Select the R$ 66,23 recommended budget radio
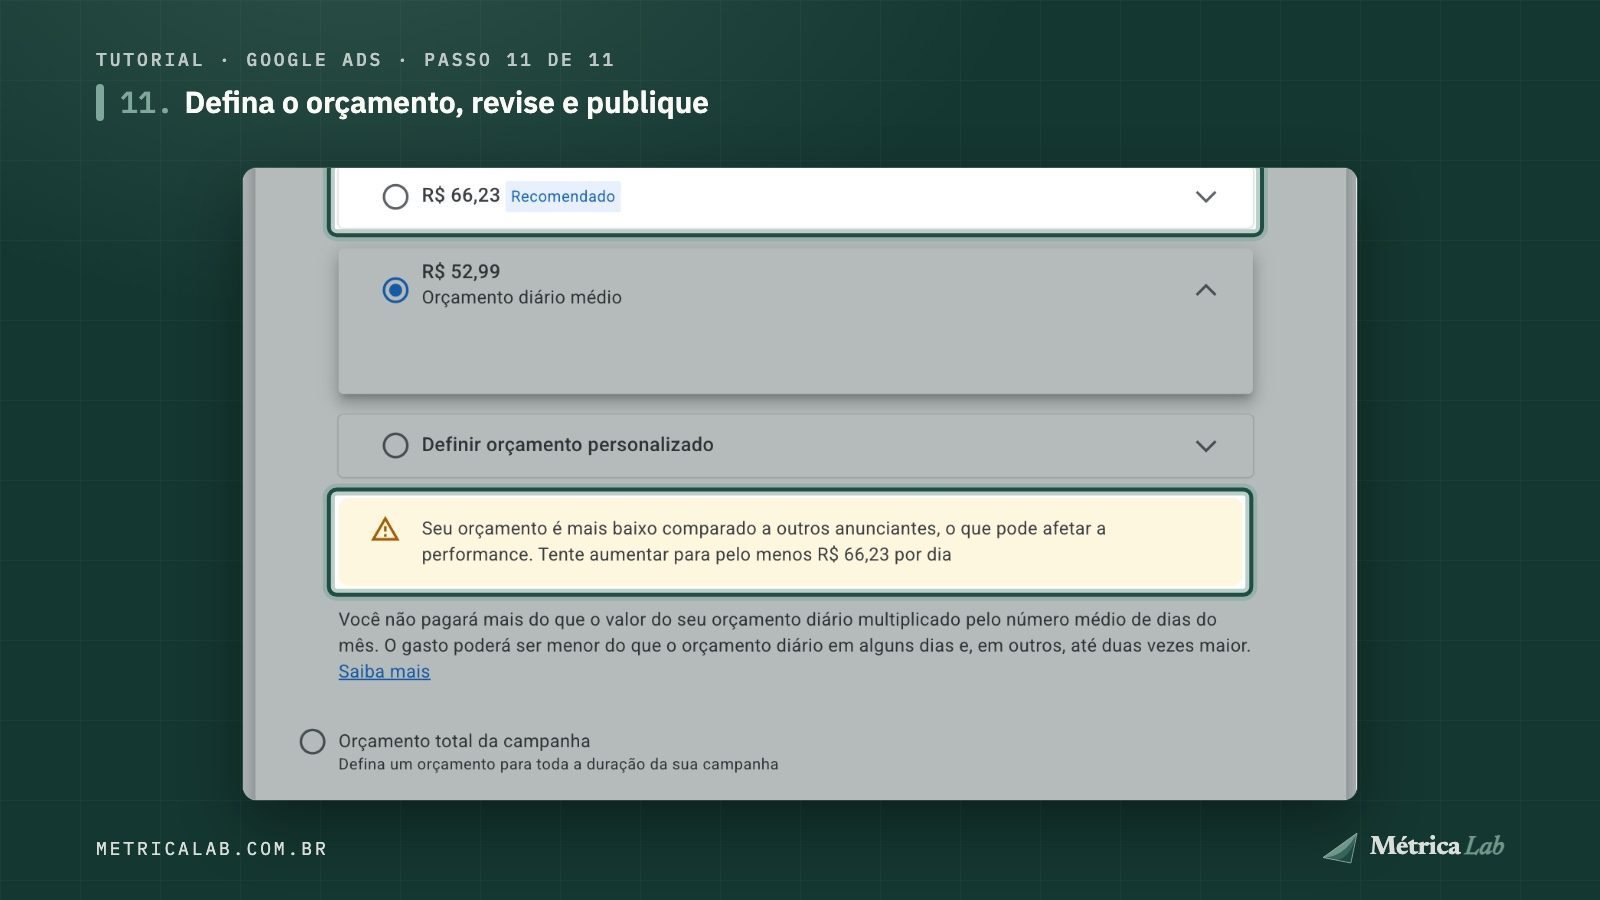 pos(395,196)
